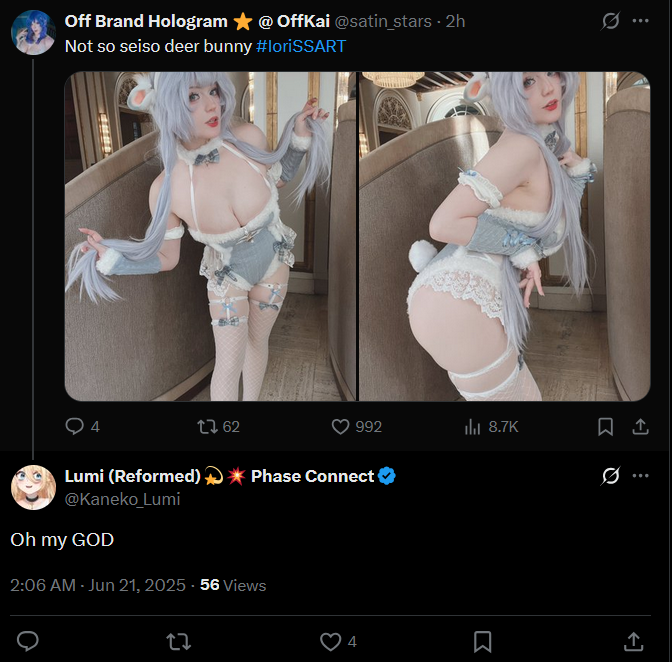
Task: Open the left cosplay photo
Action: (210, 236)
